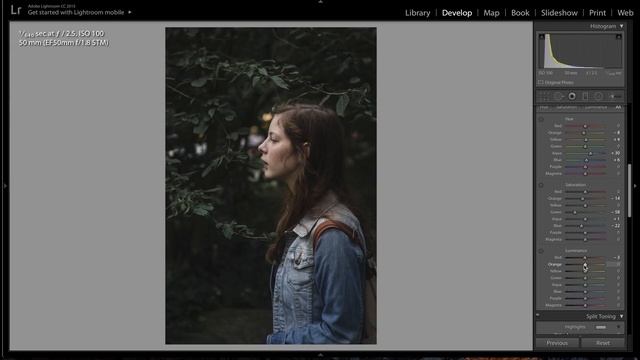Show only Luminance in HSL panel

(596, 107)
